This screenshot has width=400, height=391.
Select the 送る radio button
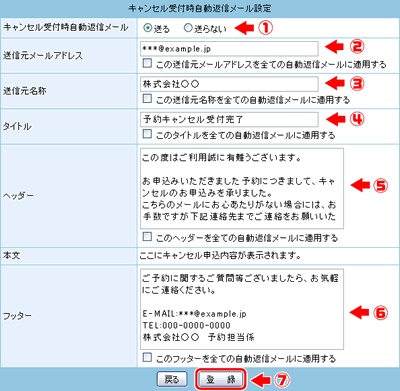click(148, 28)
